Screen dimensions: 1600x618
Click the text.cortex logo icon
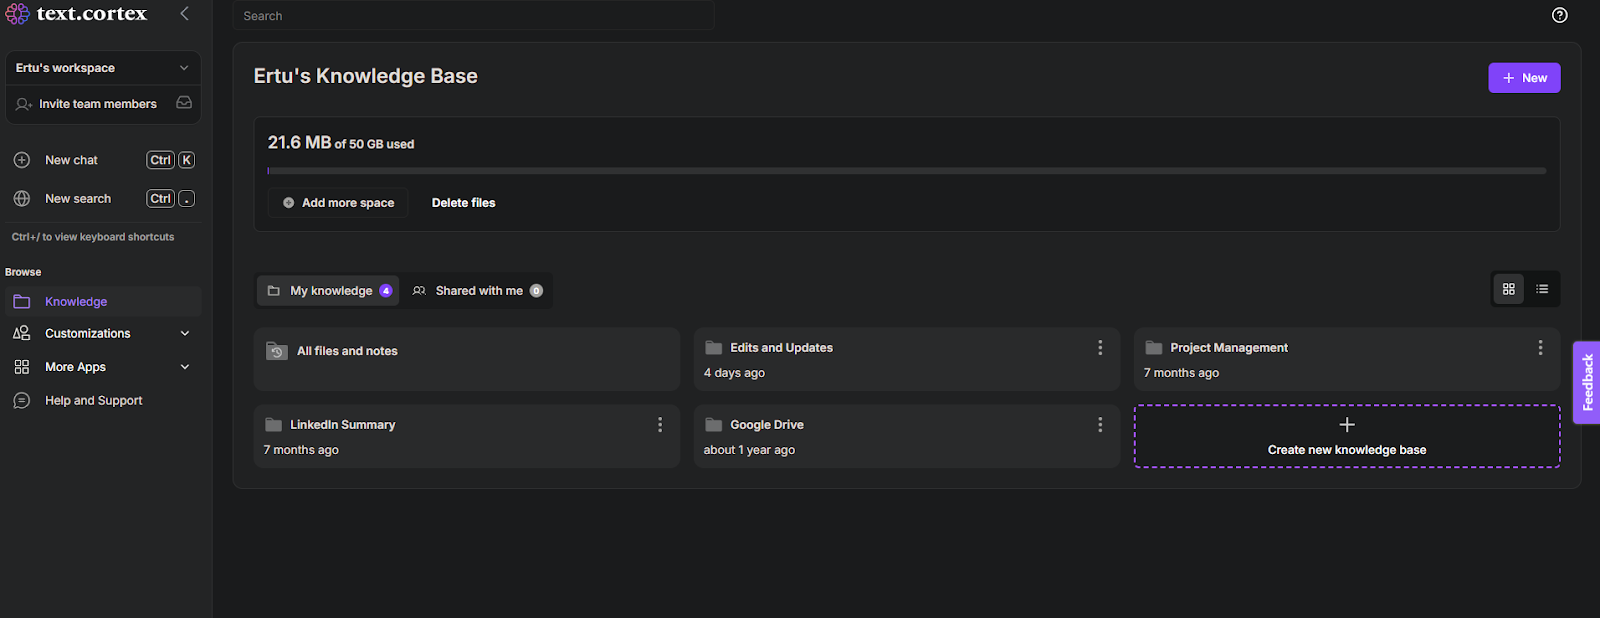pos(17,13)
